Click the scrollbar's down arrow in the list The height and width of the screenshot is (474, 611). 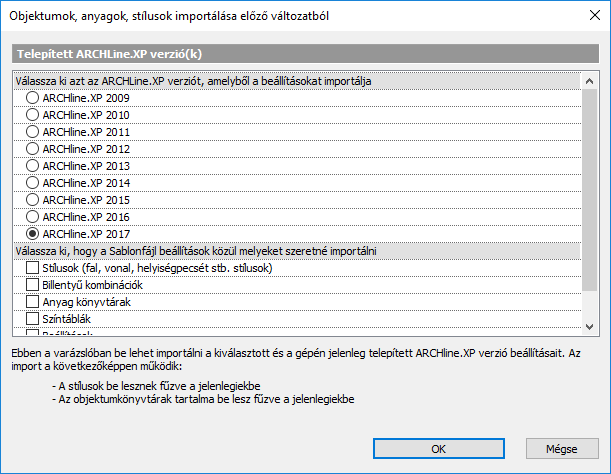590,329
